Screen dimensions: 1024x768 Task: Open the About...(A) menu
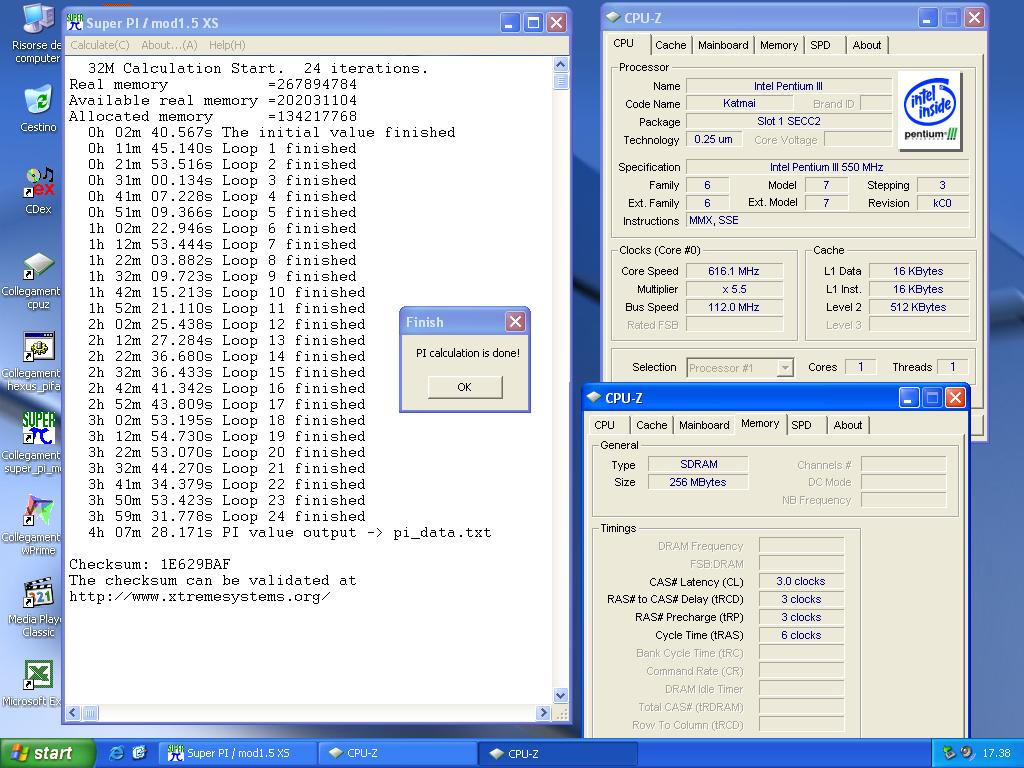pos(169,45)
